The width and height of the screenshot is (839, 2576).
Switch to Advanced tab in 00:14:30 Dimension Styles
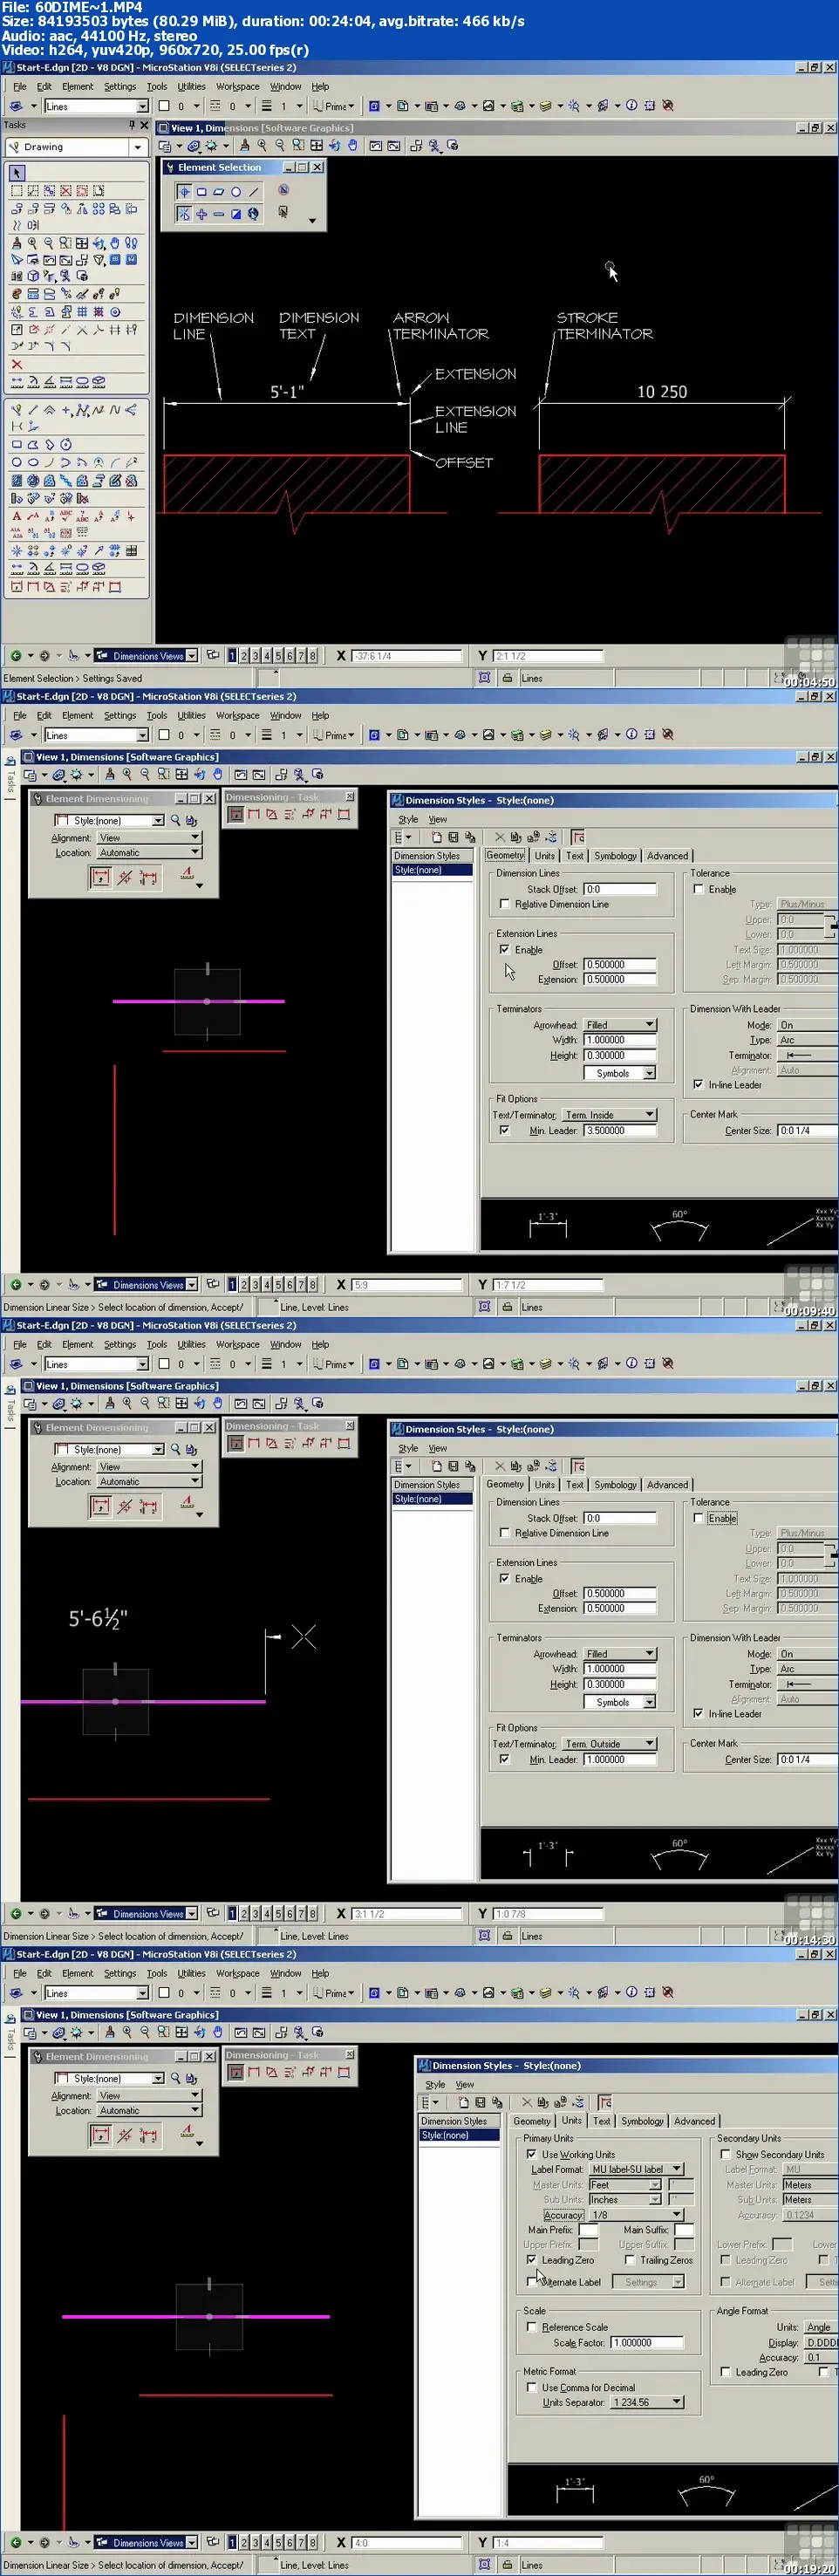pos(667,1485)
